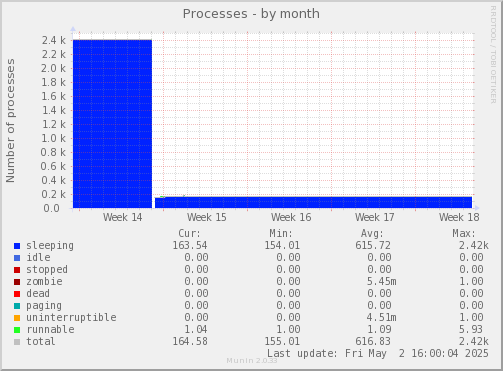Click sleeping average value 615.72

[373, 245]
